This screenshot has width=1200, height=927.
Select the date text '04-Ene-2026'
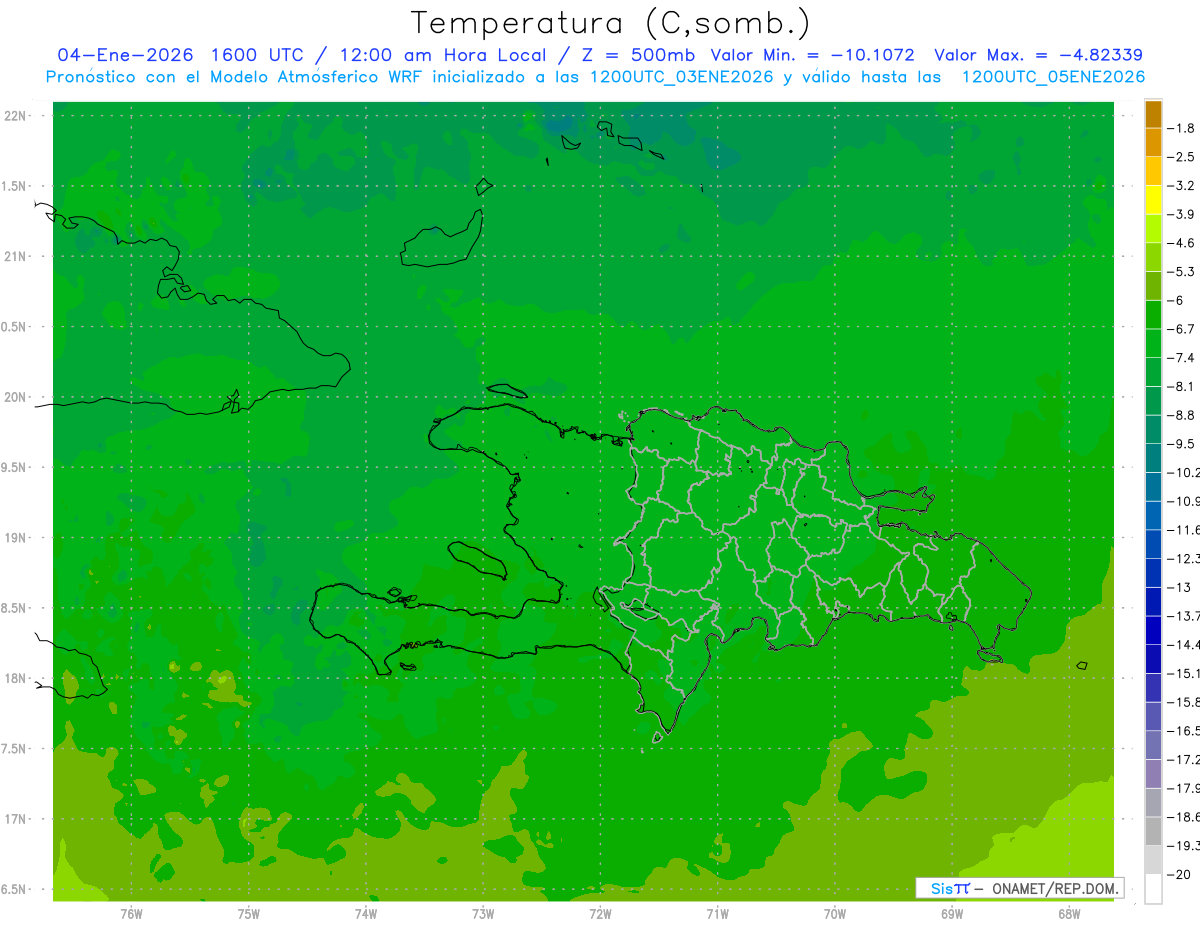[x=124, y=55]
